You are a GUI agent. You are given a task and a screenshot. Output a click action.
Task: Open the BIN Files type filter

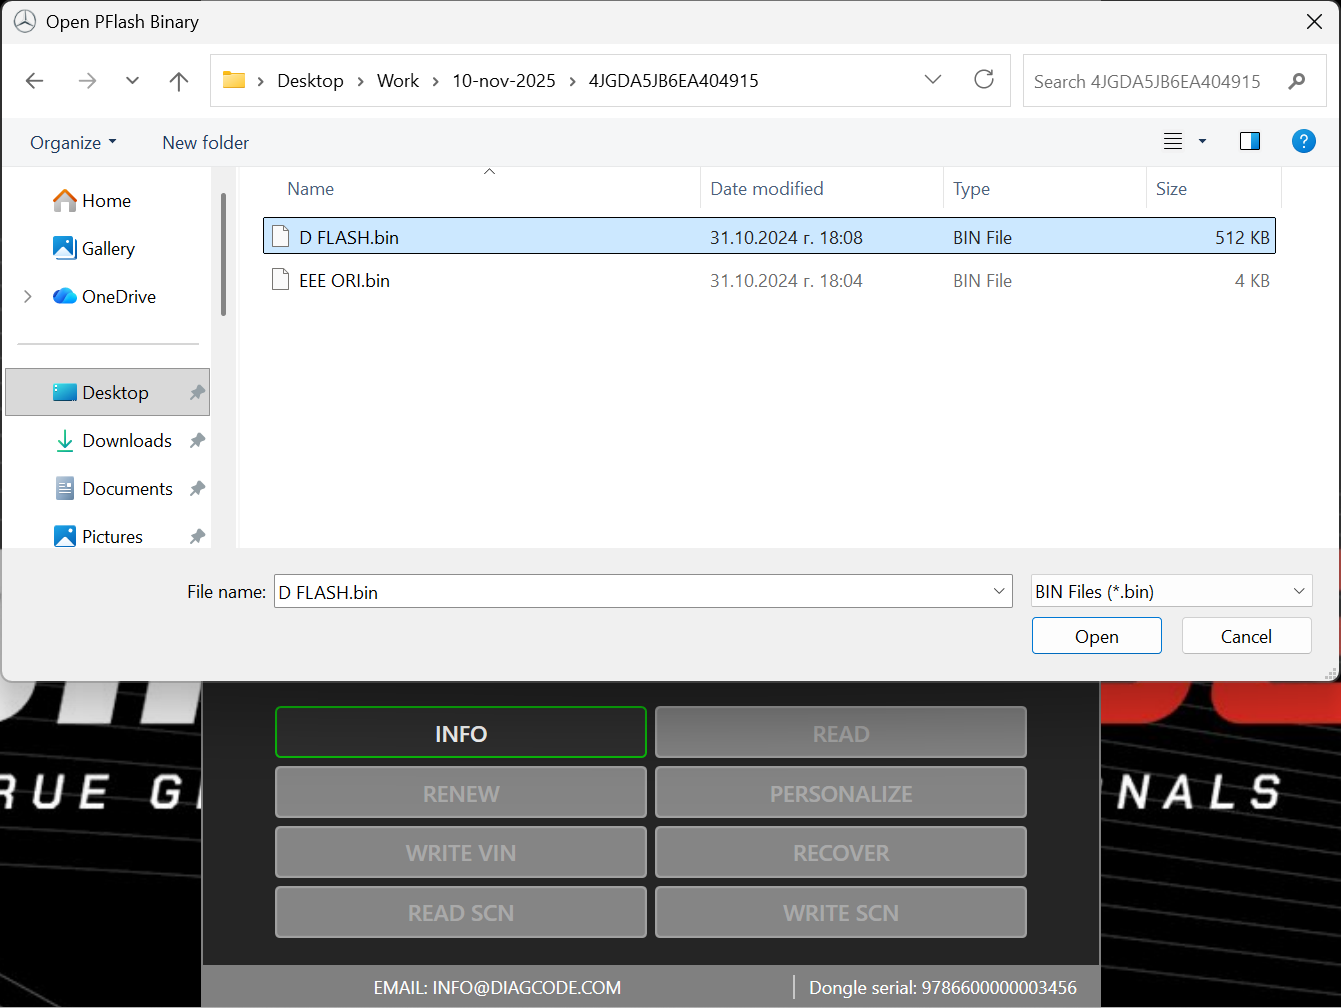point(1171,591)
